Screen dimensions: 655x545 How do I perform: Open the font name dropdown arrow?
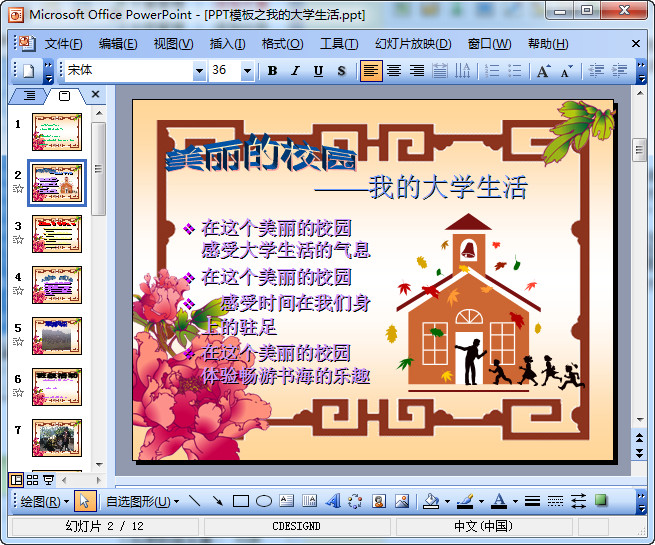click(x=199, y=71)
